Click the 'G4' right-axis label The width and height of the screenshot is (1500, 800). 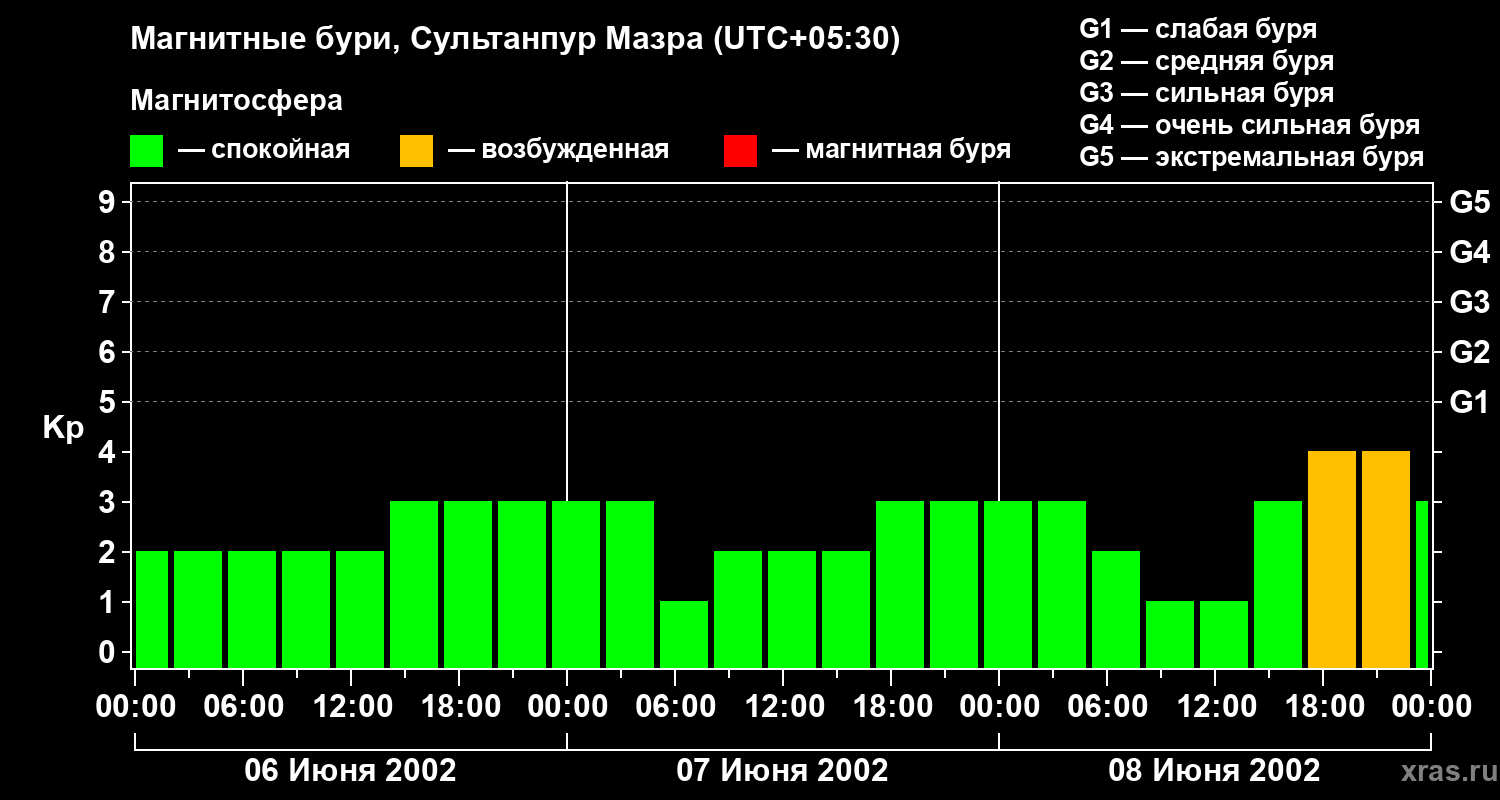1469,252
